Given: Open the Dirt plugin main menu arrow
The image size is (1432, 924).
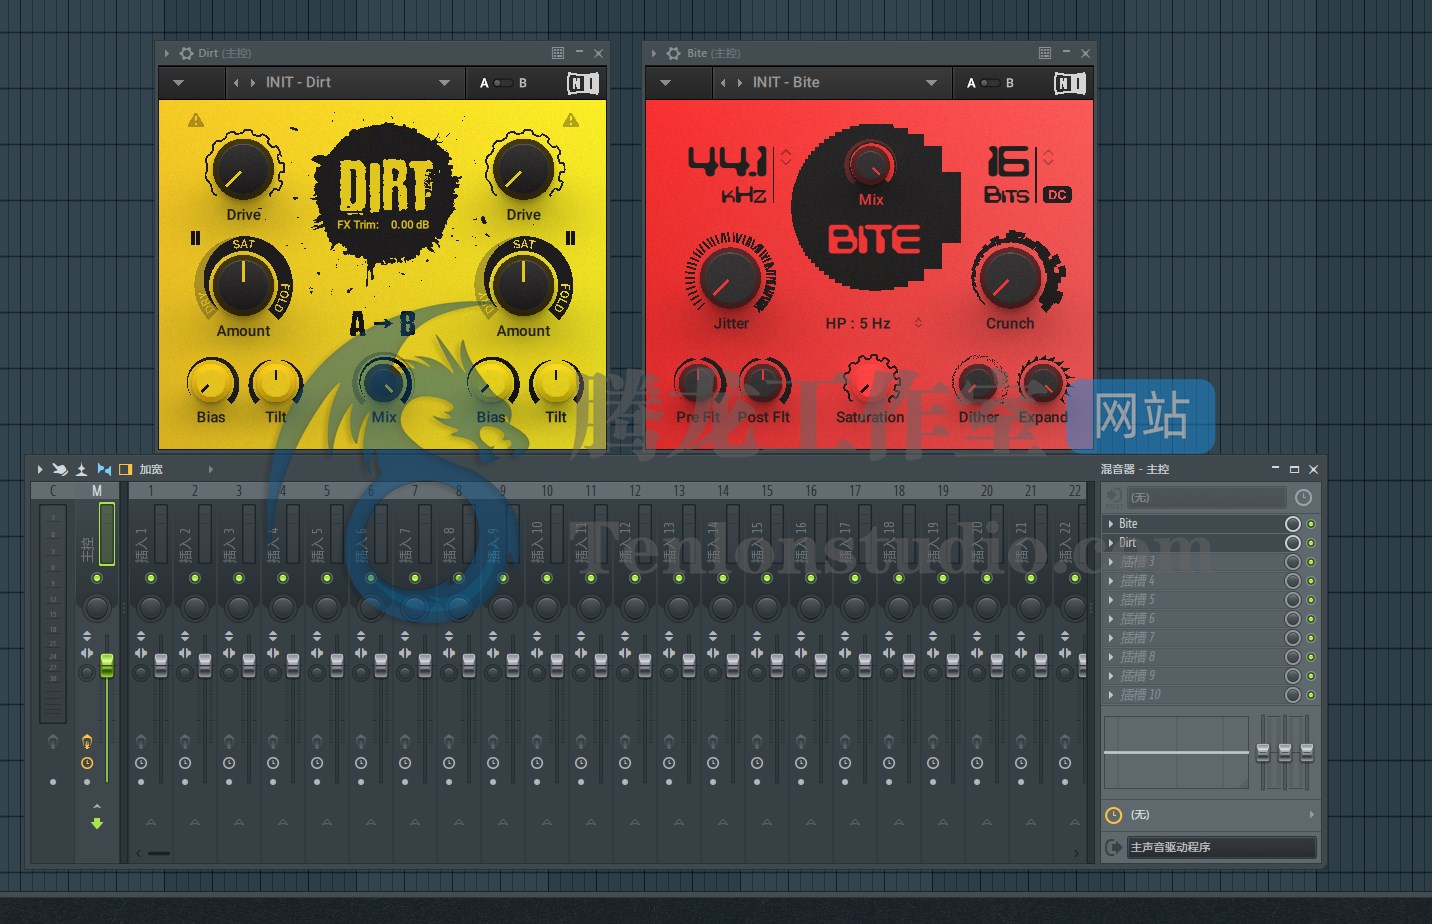Looking at the screenshot, I should point(179,83).
